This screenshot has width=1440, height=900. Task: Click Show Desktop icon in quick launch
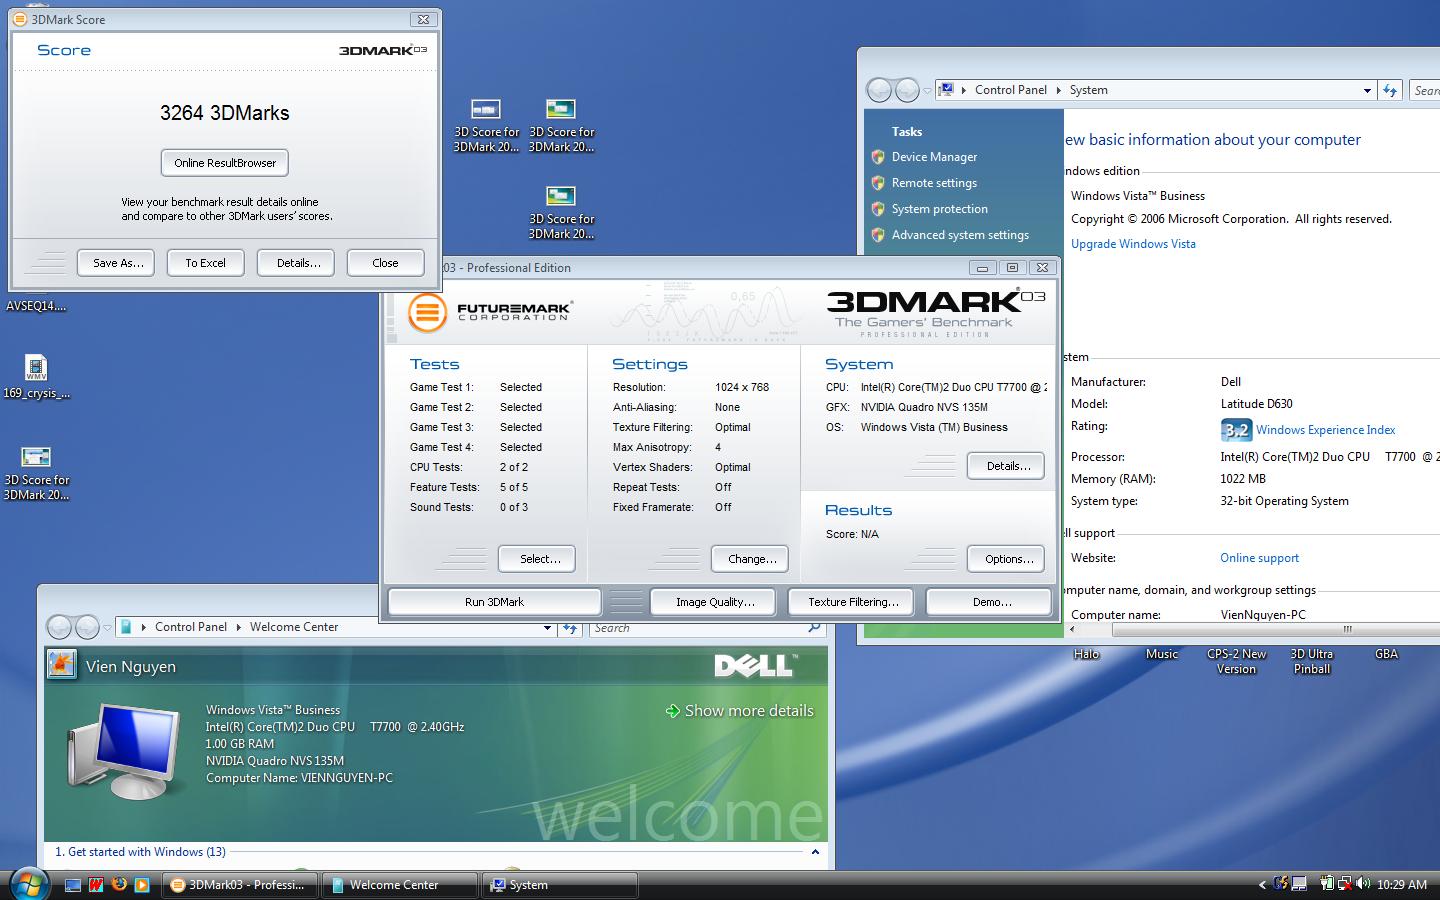pyautogui.click(x=73, y=885)
